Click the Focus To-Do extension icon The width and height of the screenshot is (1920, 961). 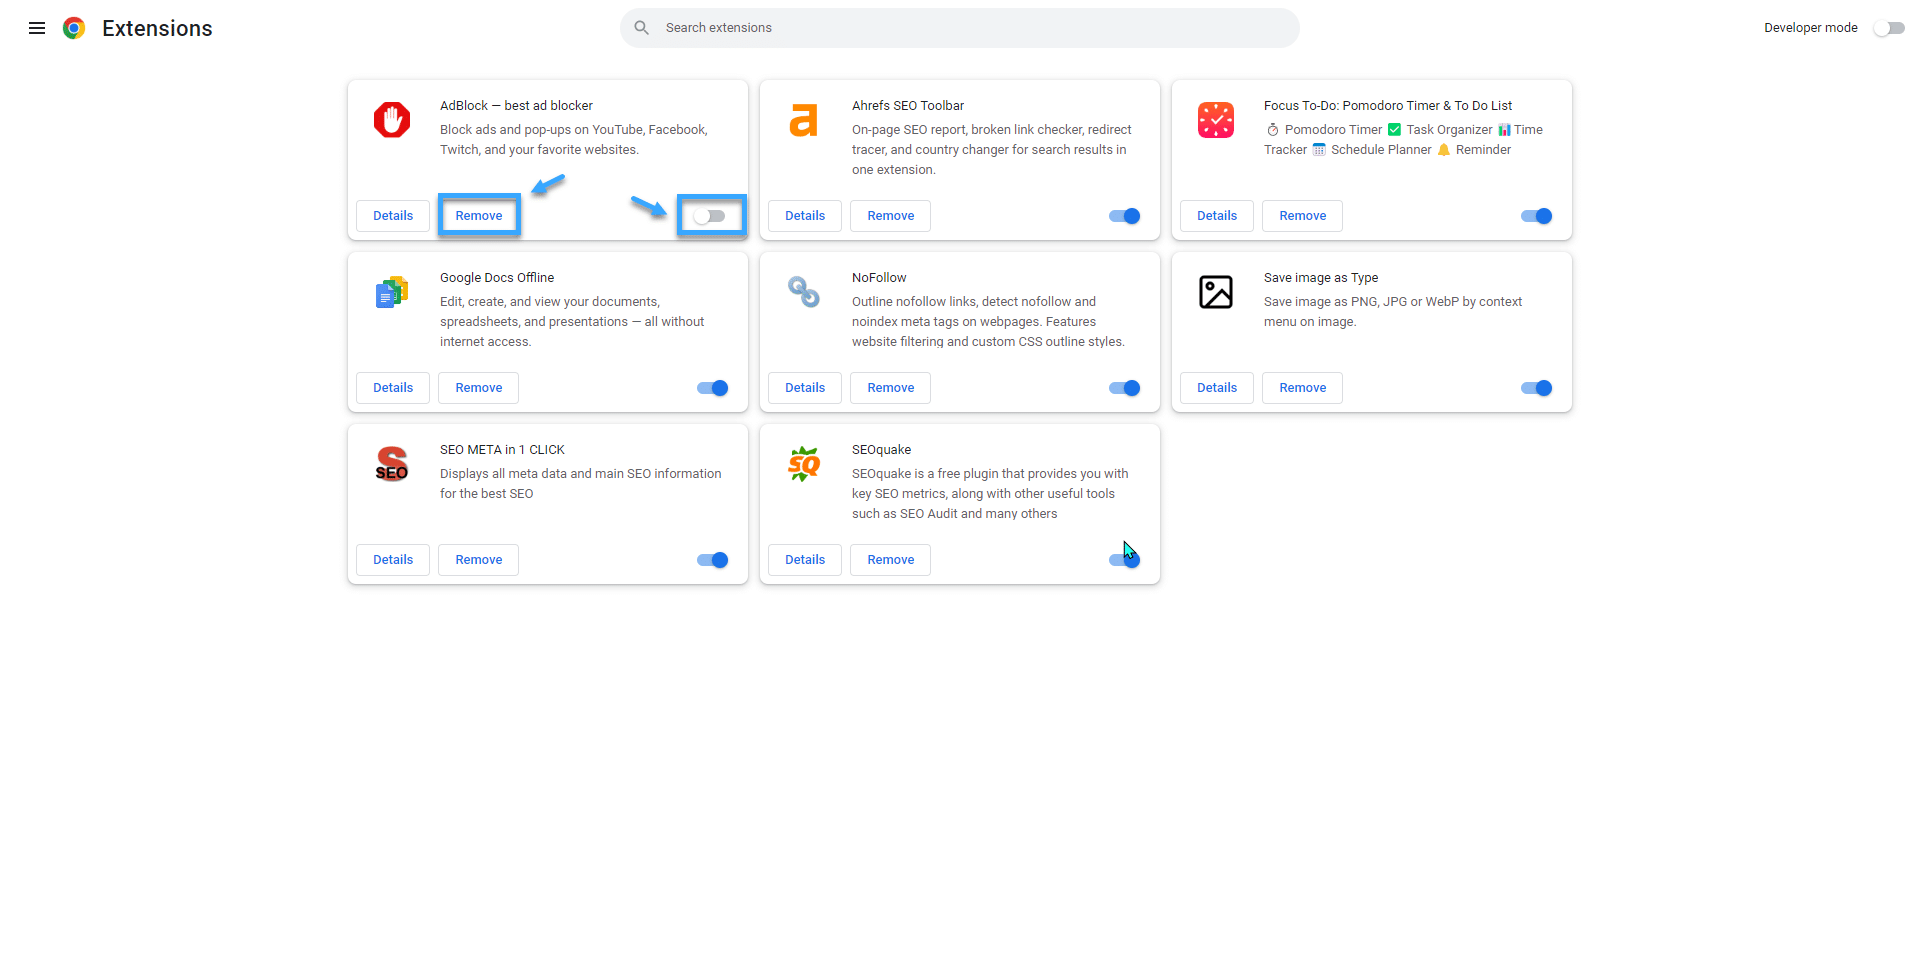click(x=1216, y=120)
